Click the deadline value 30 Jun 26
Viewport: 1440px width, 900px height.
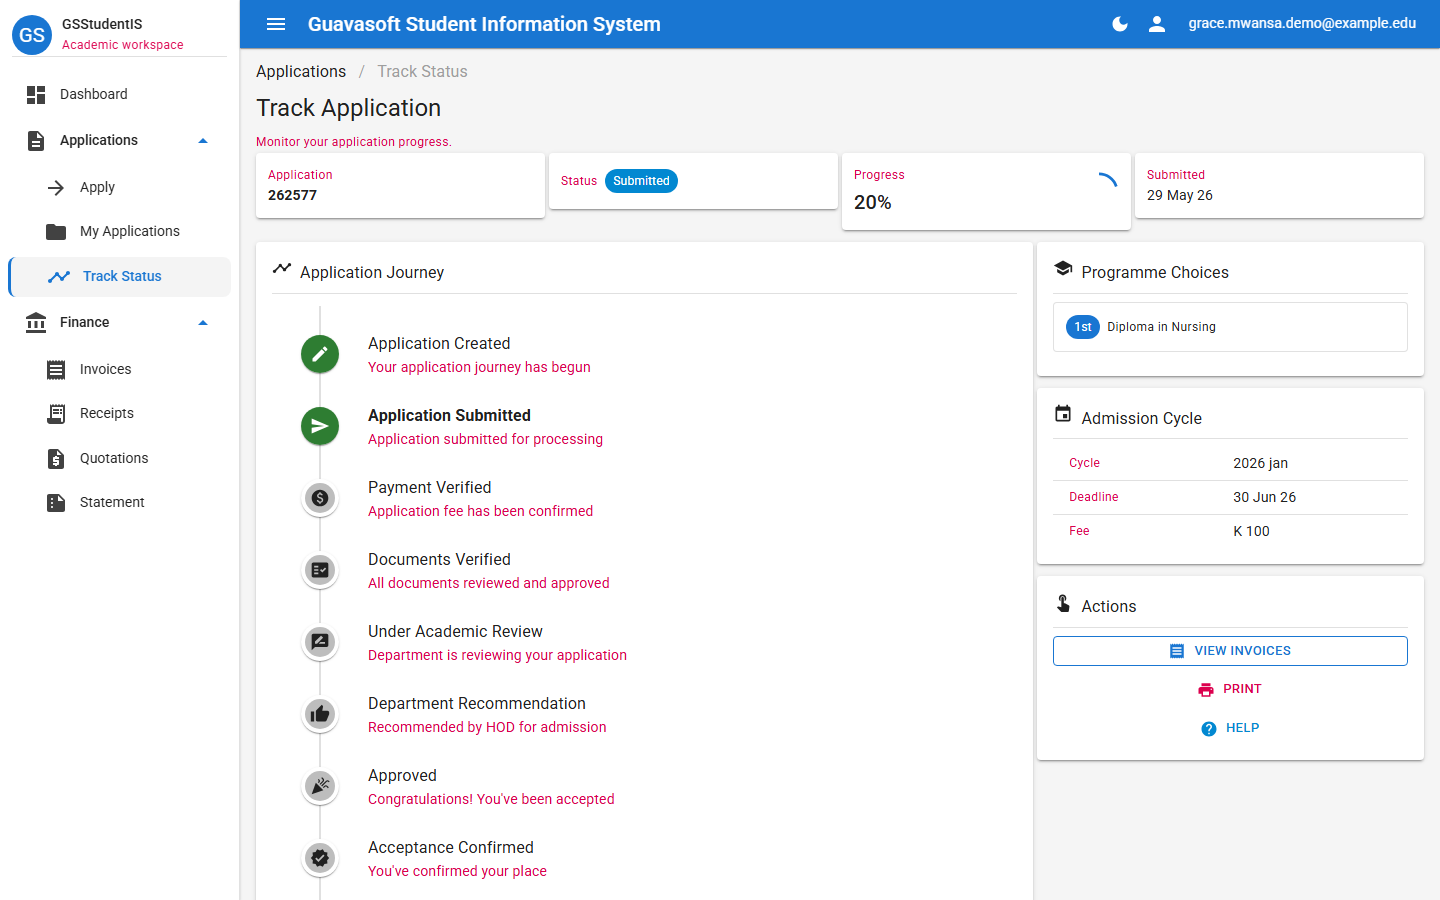click(1265, 498)
